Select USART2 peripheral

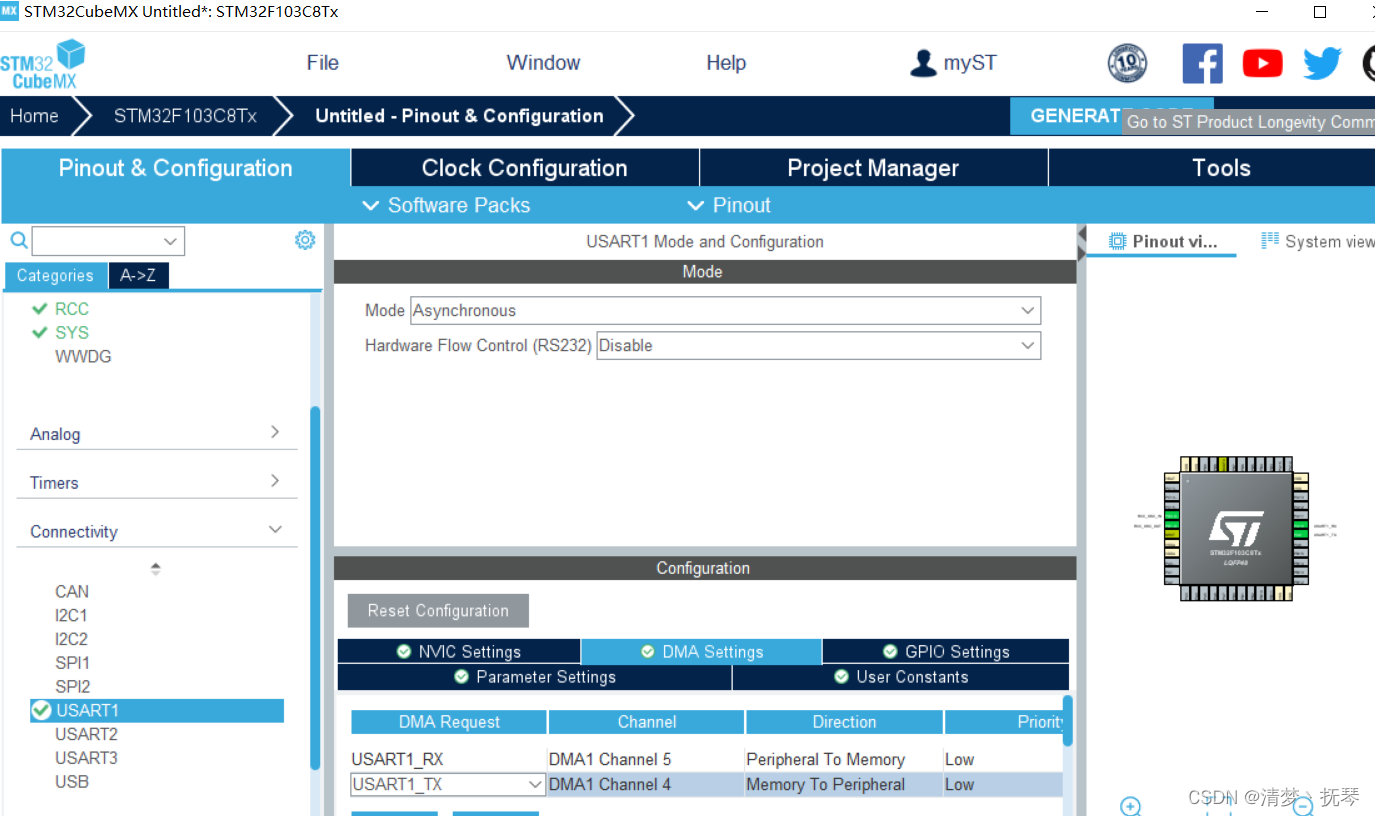(x=86, y=734)
